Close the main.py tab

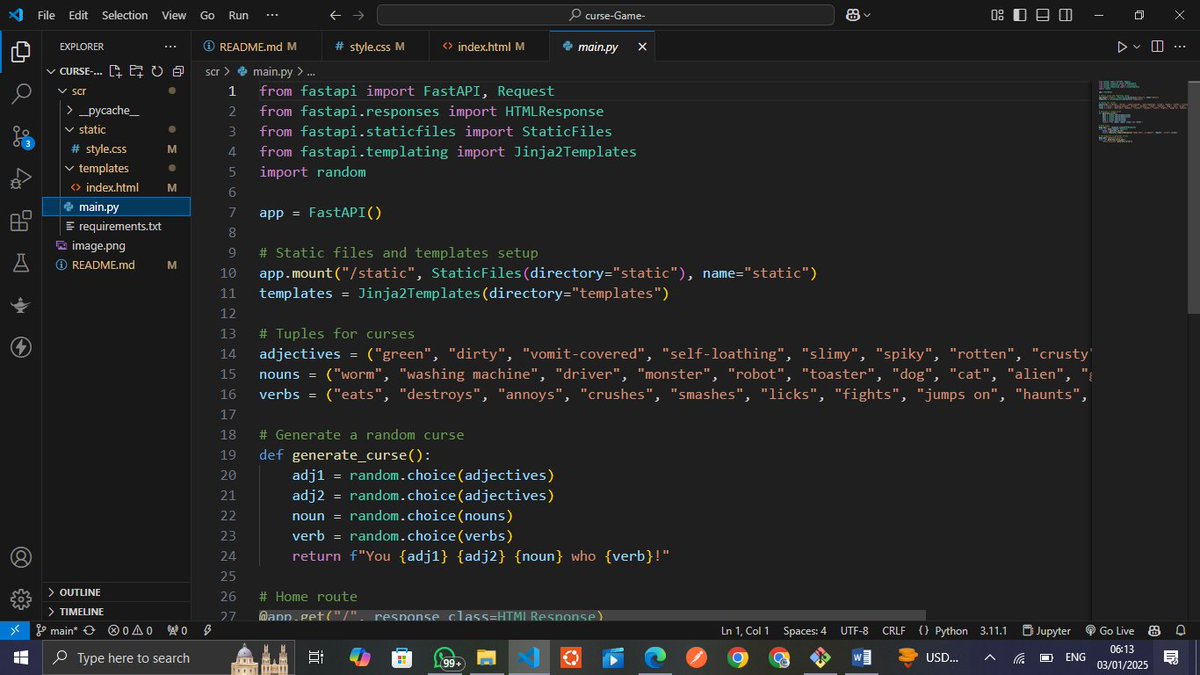click(642, 46)
